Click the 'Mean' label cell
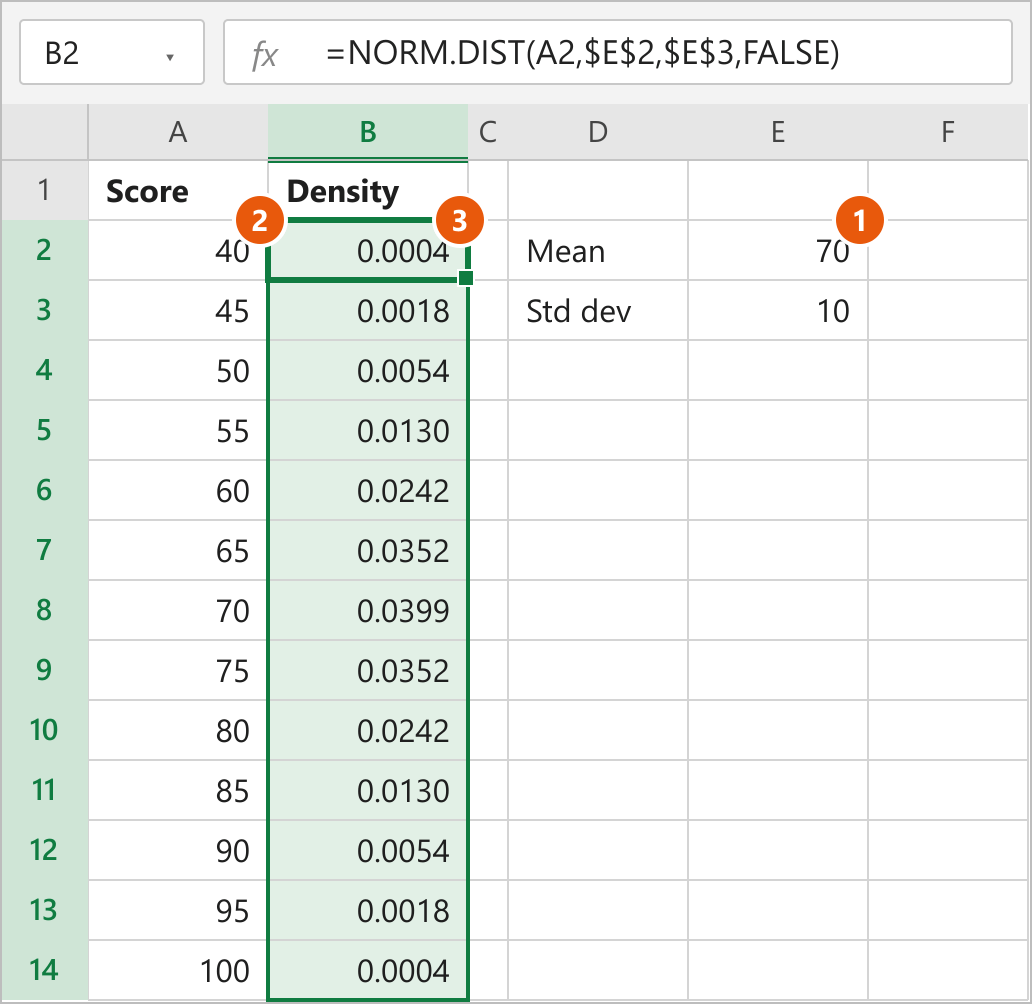The image size is (1032, 1004). (598, 250)
